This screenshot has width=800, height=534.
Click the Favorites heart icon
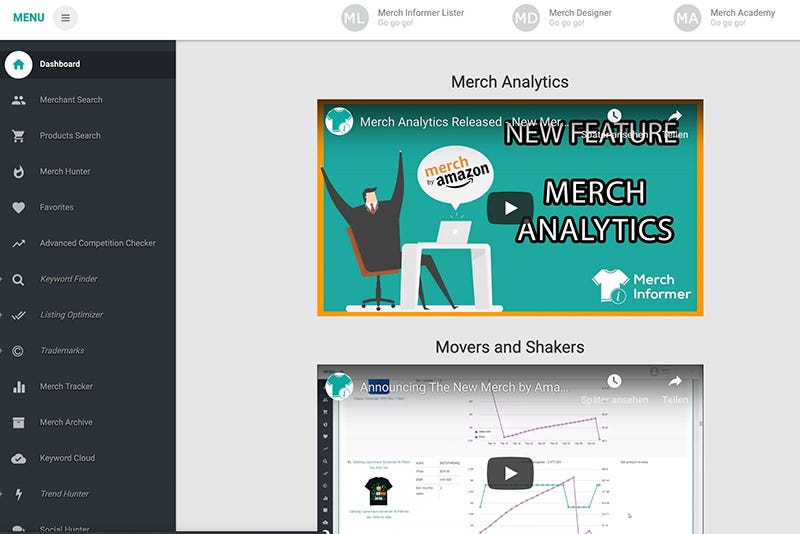pyautogui.click(x=18, y=208)
